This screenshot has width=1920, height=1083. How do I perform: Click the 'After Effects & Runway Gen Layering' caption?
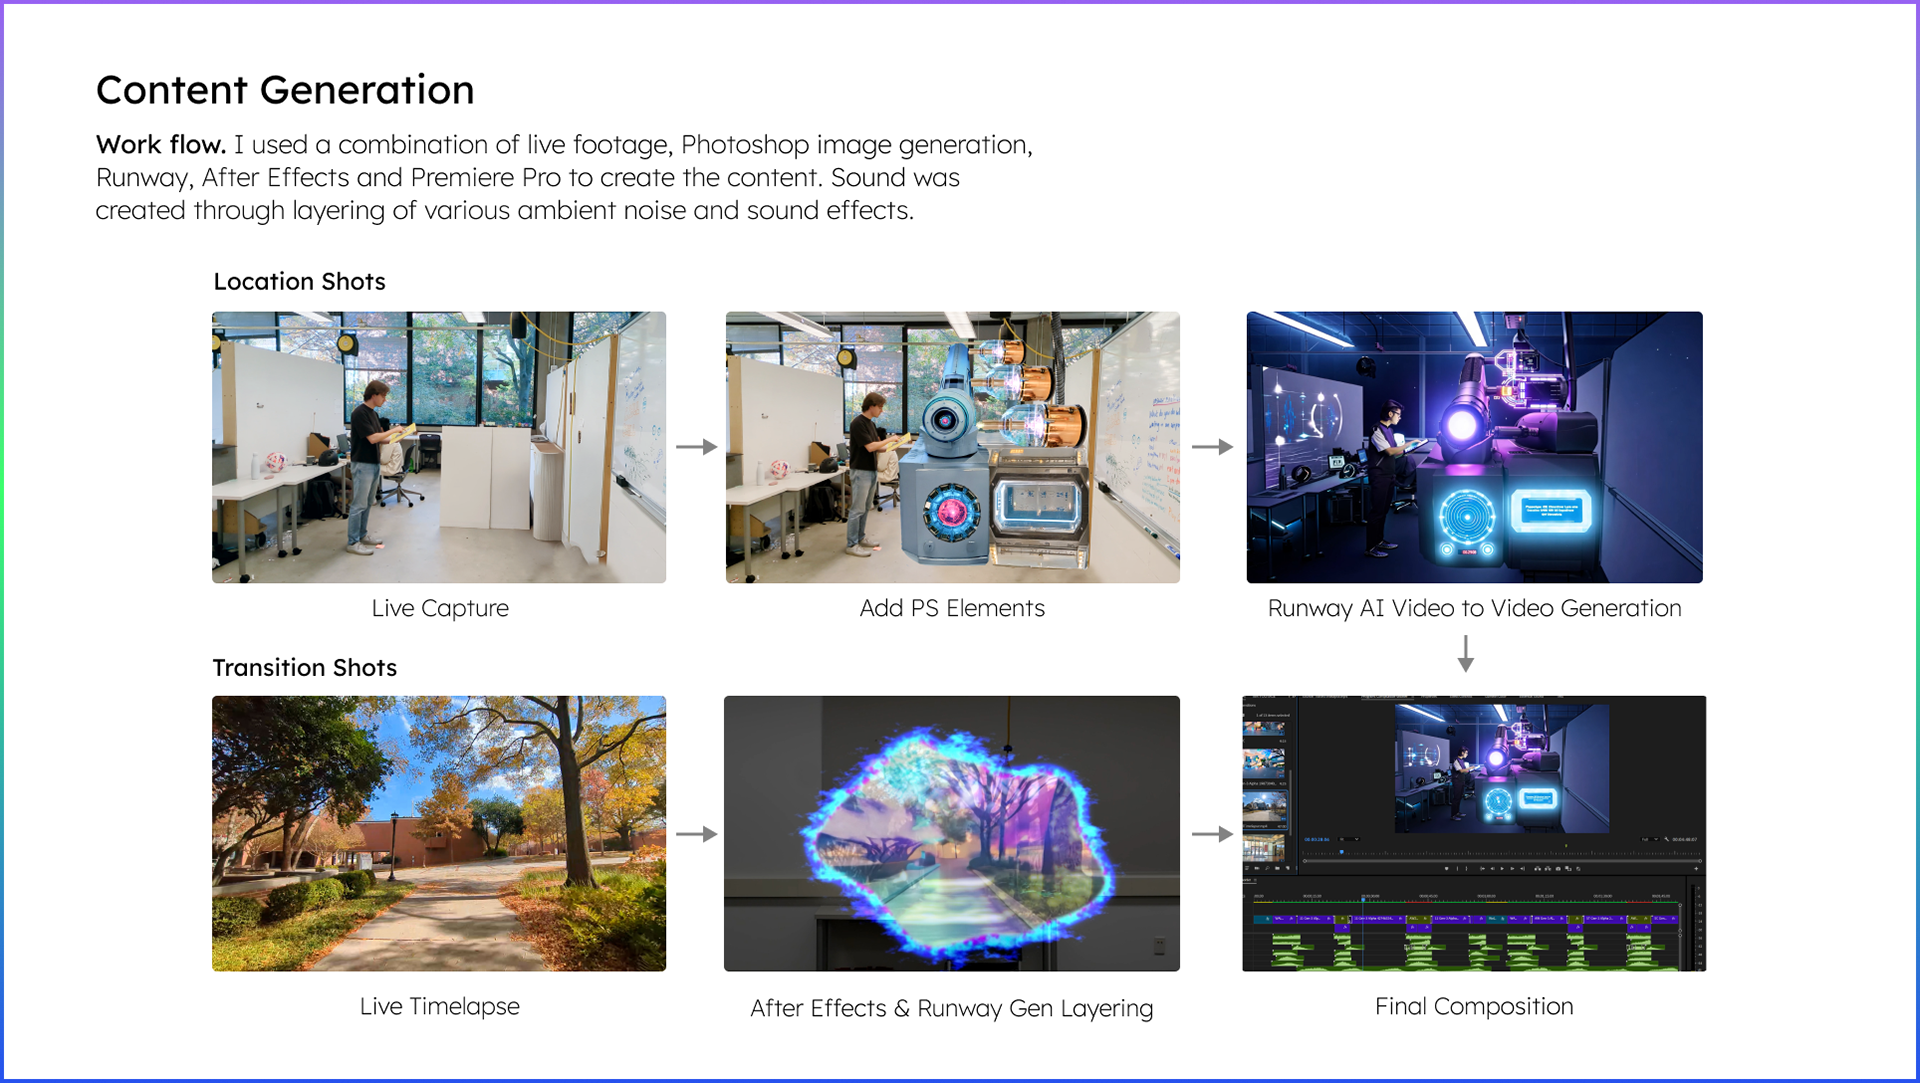pyautogui.click(x=952, y=1008)
